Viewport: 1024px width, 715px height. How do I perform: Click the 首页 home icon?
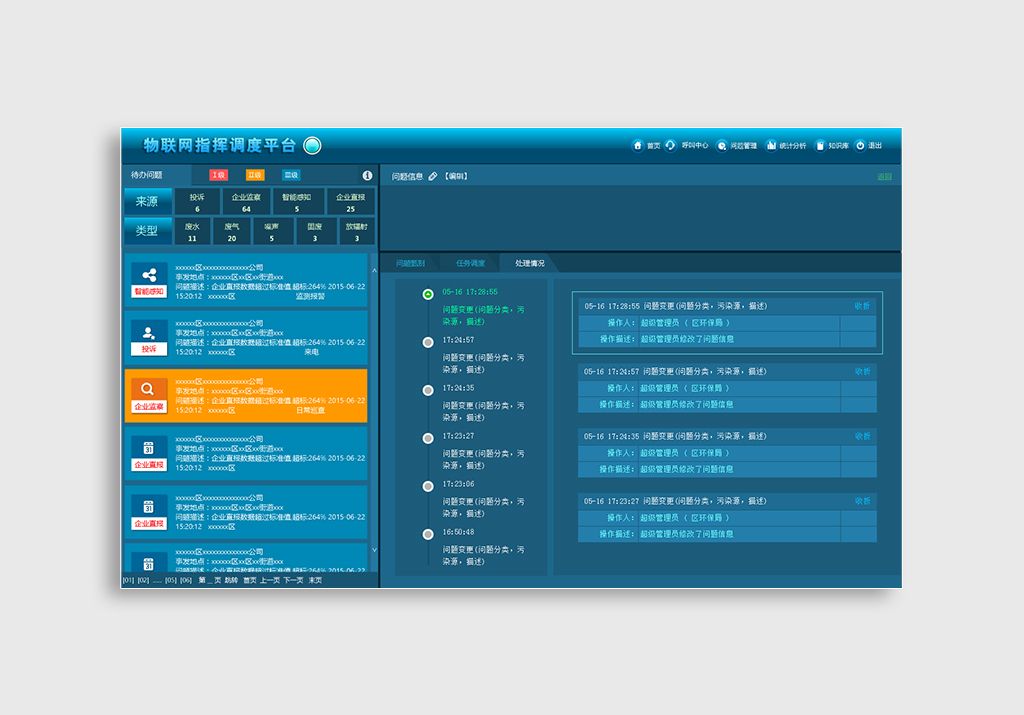[637, 145]
